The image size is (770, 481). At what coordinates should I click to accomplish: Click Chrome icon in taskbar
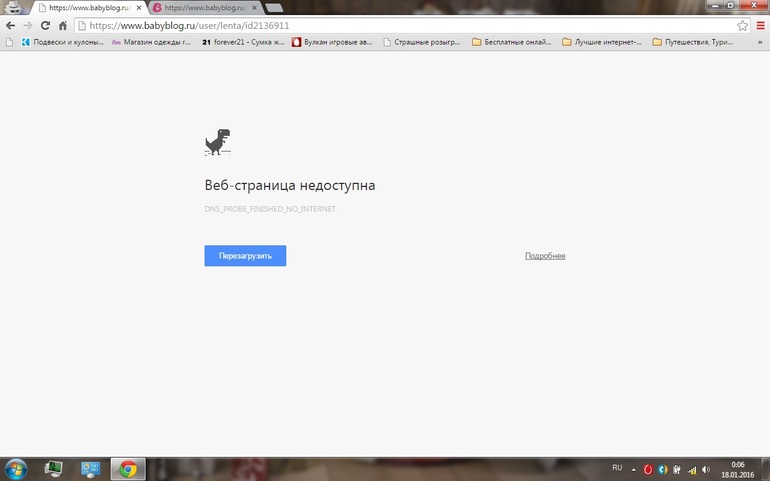[128, 469]
